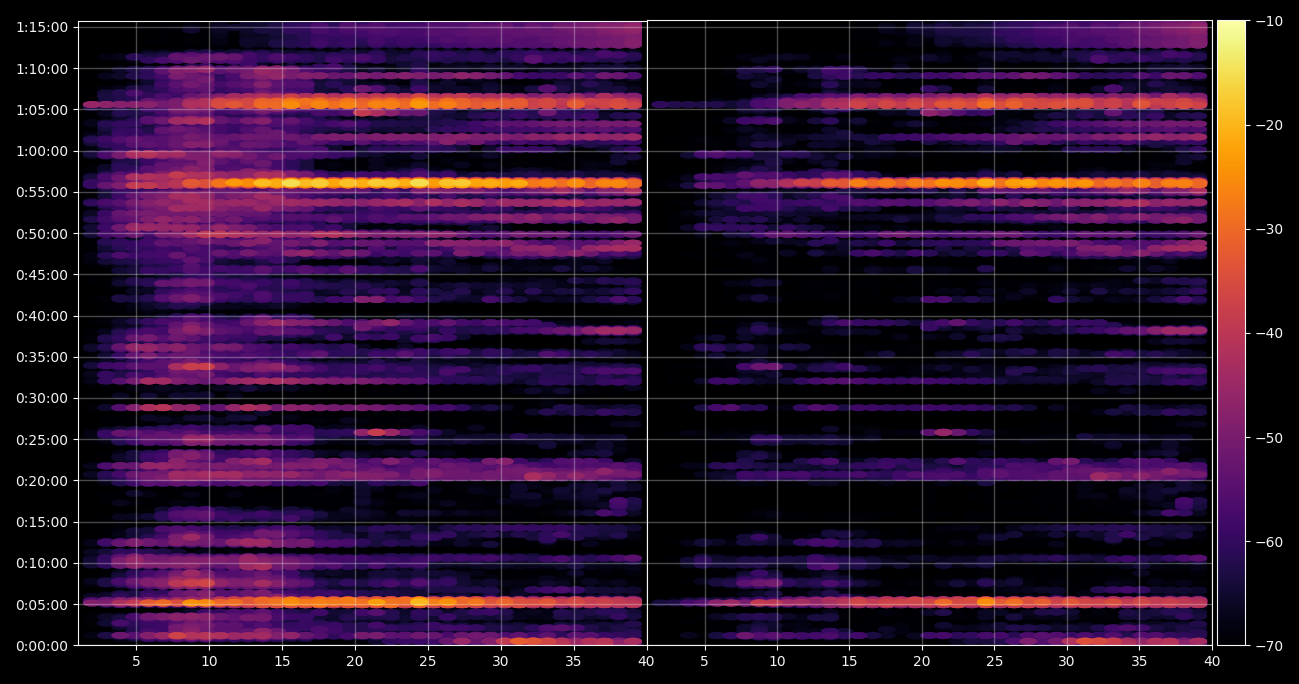Click the 0:10:00 y-axis tick label
The width and height of the screenshot is (1299, 684).
tap(42, 563)
